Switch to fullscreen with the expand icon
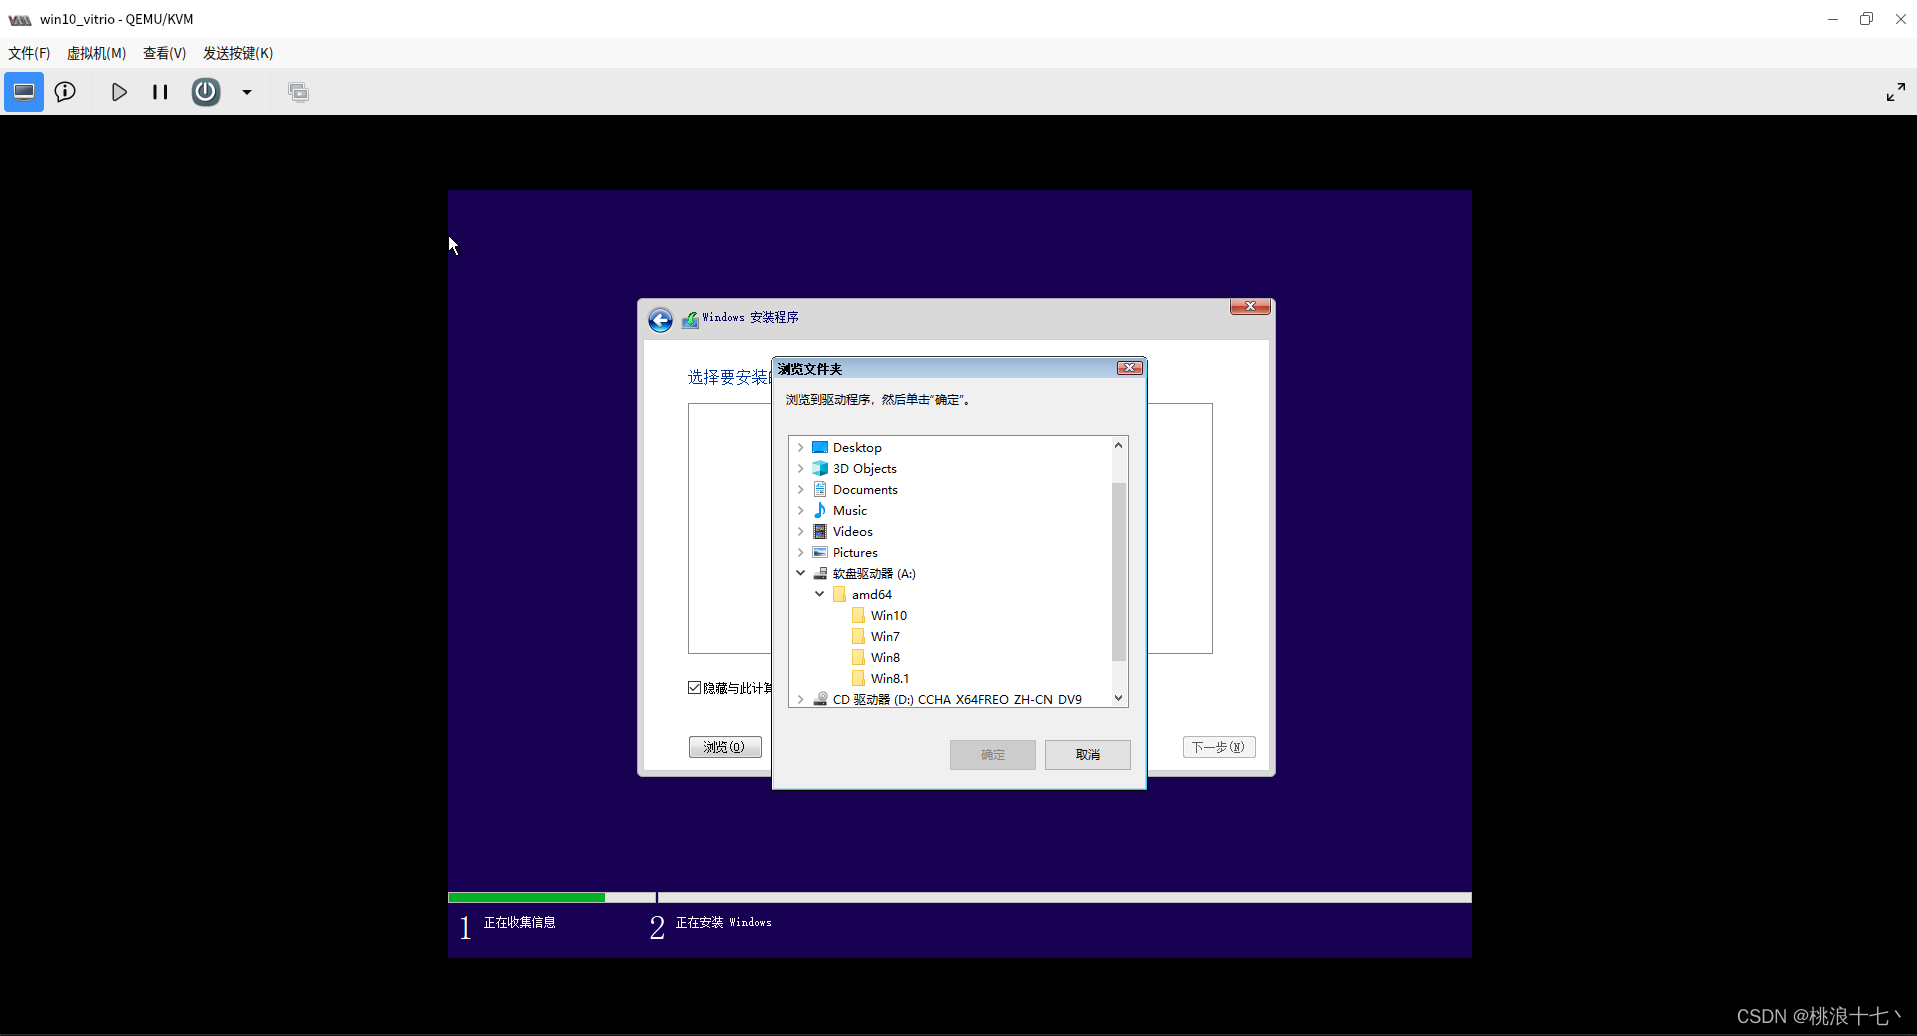 pos(1895,92)
